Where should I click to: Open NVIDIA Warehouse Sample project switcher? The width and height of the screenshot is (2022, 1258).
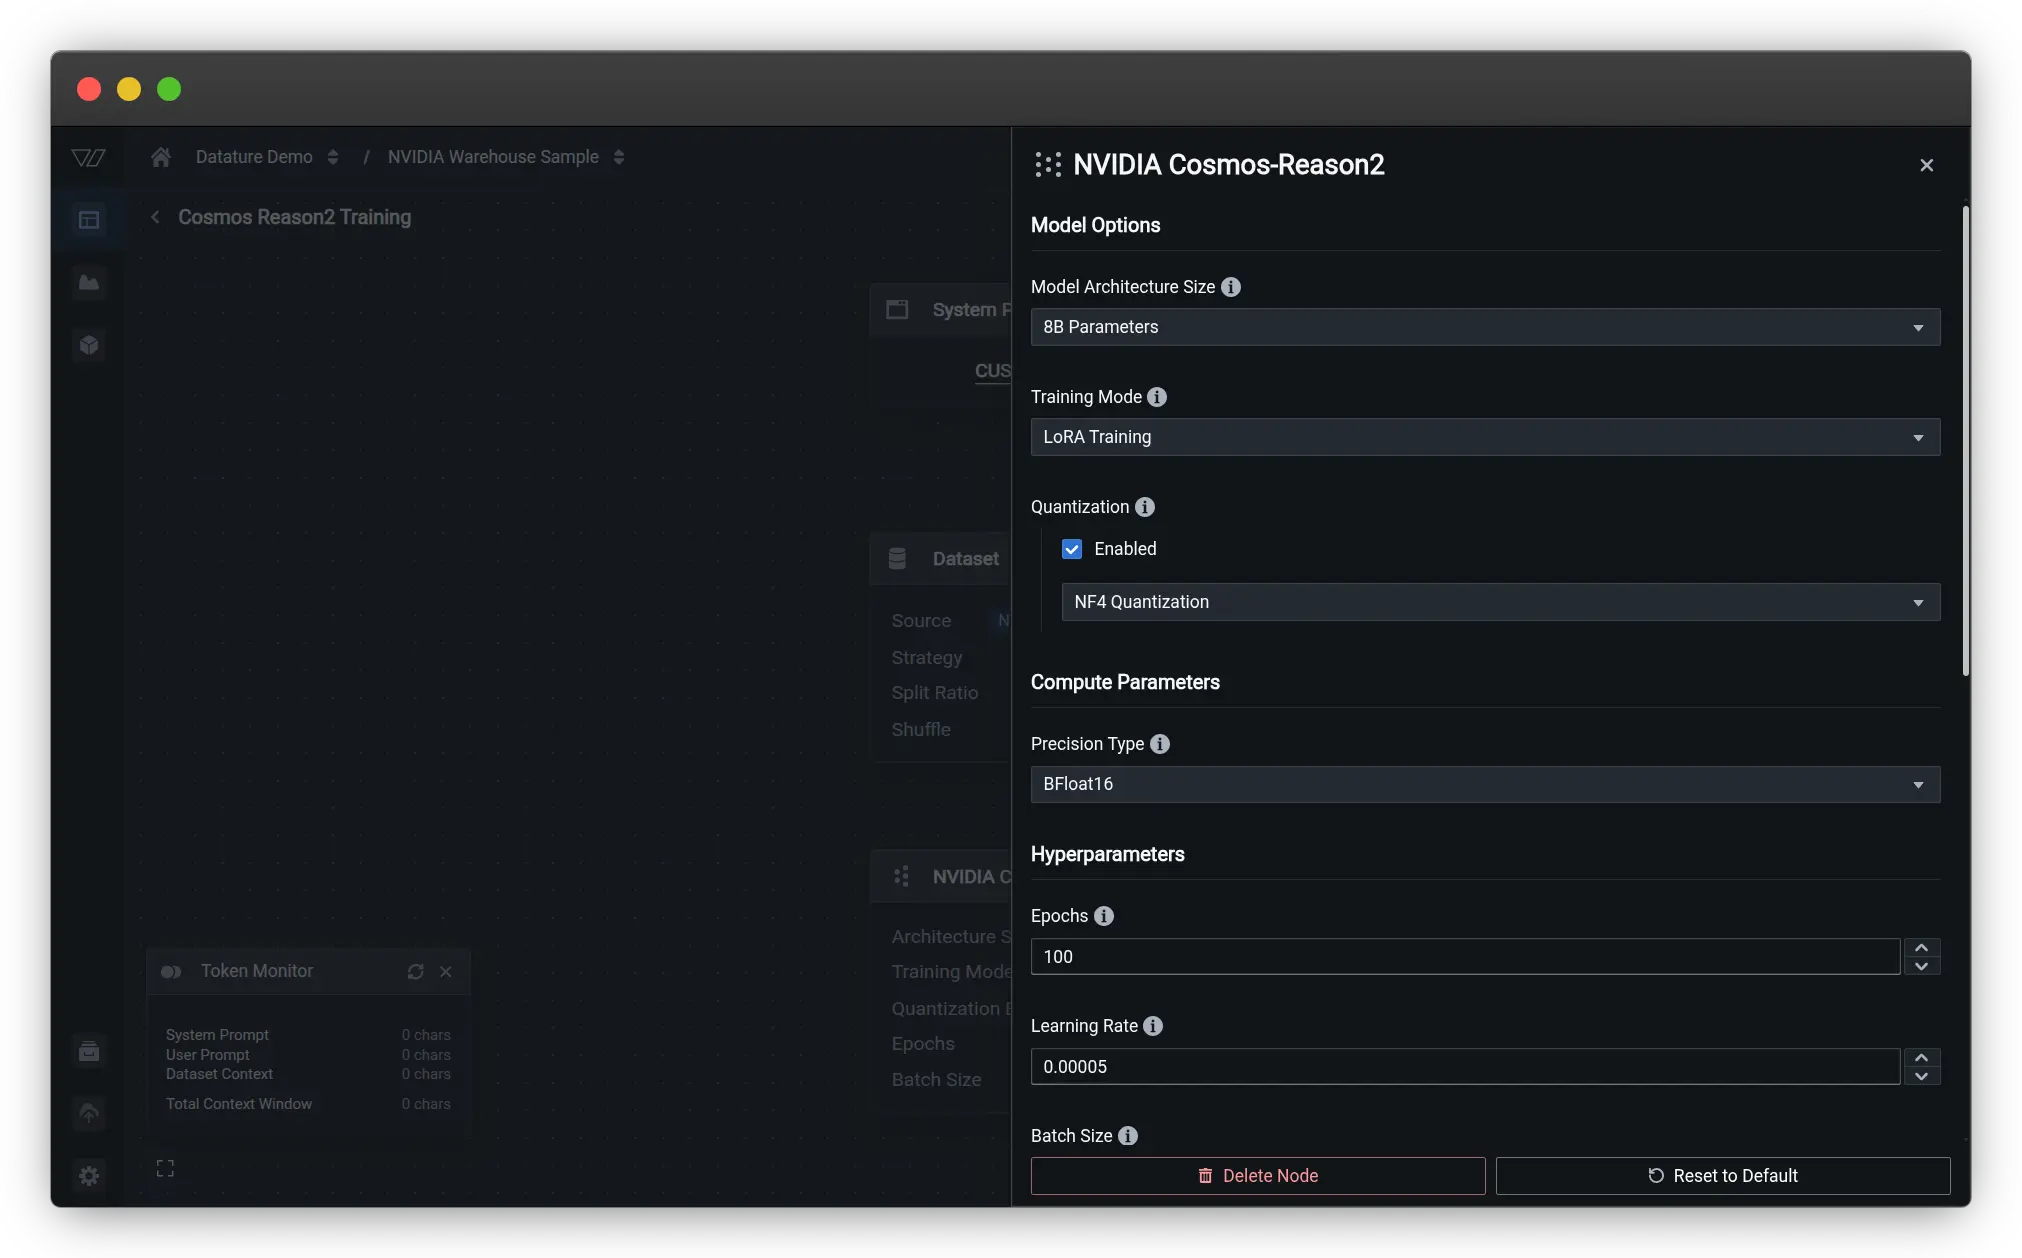point(619,157)
